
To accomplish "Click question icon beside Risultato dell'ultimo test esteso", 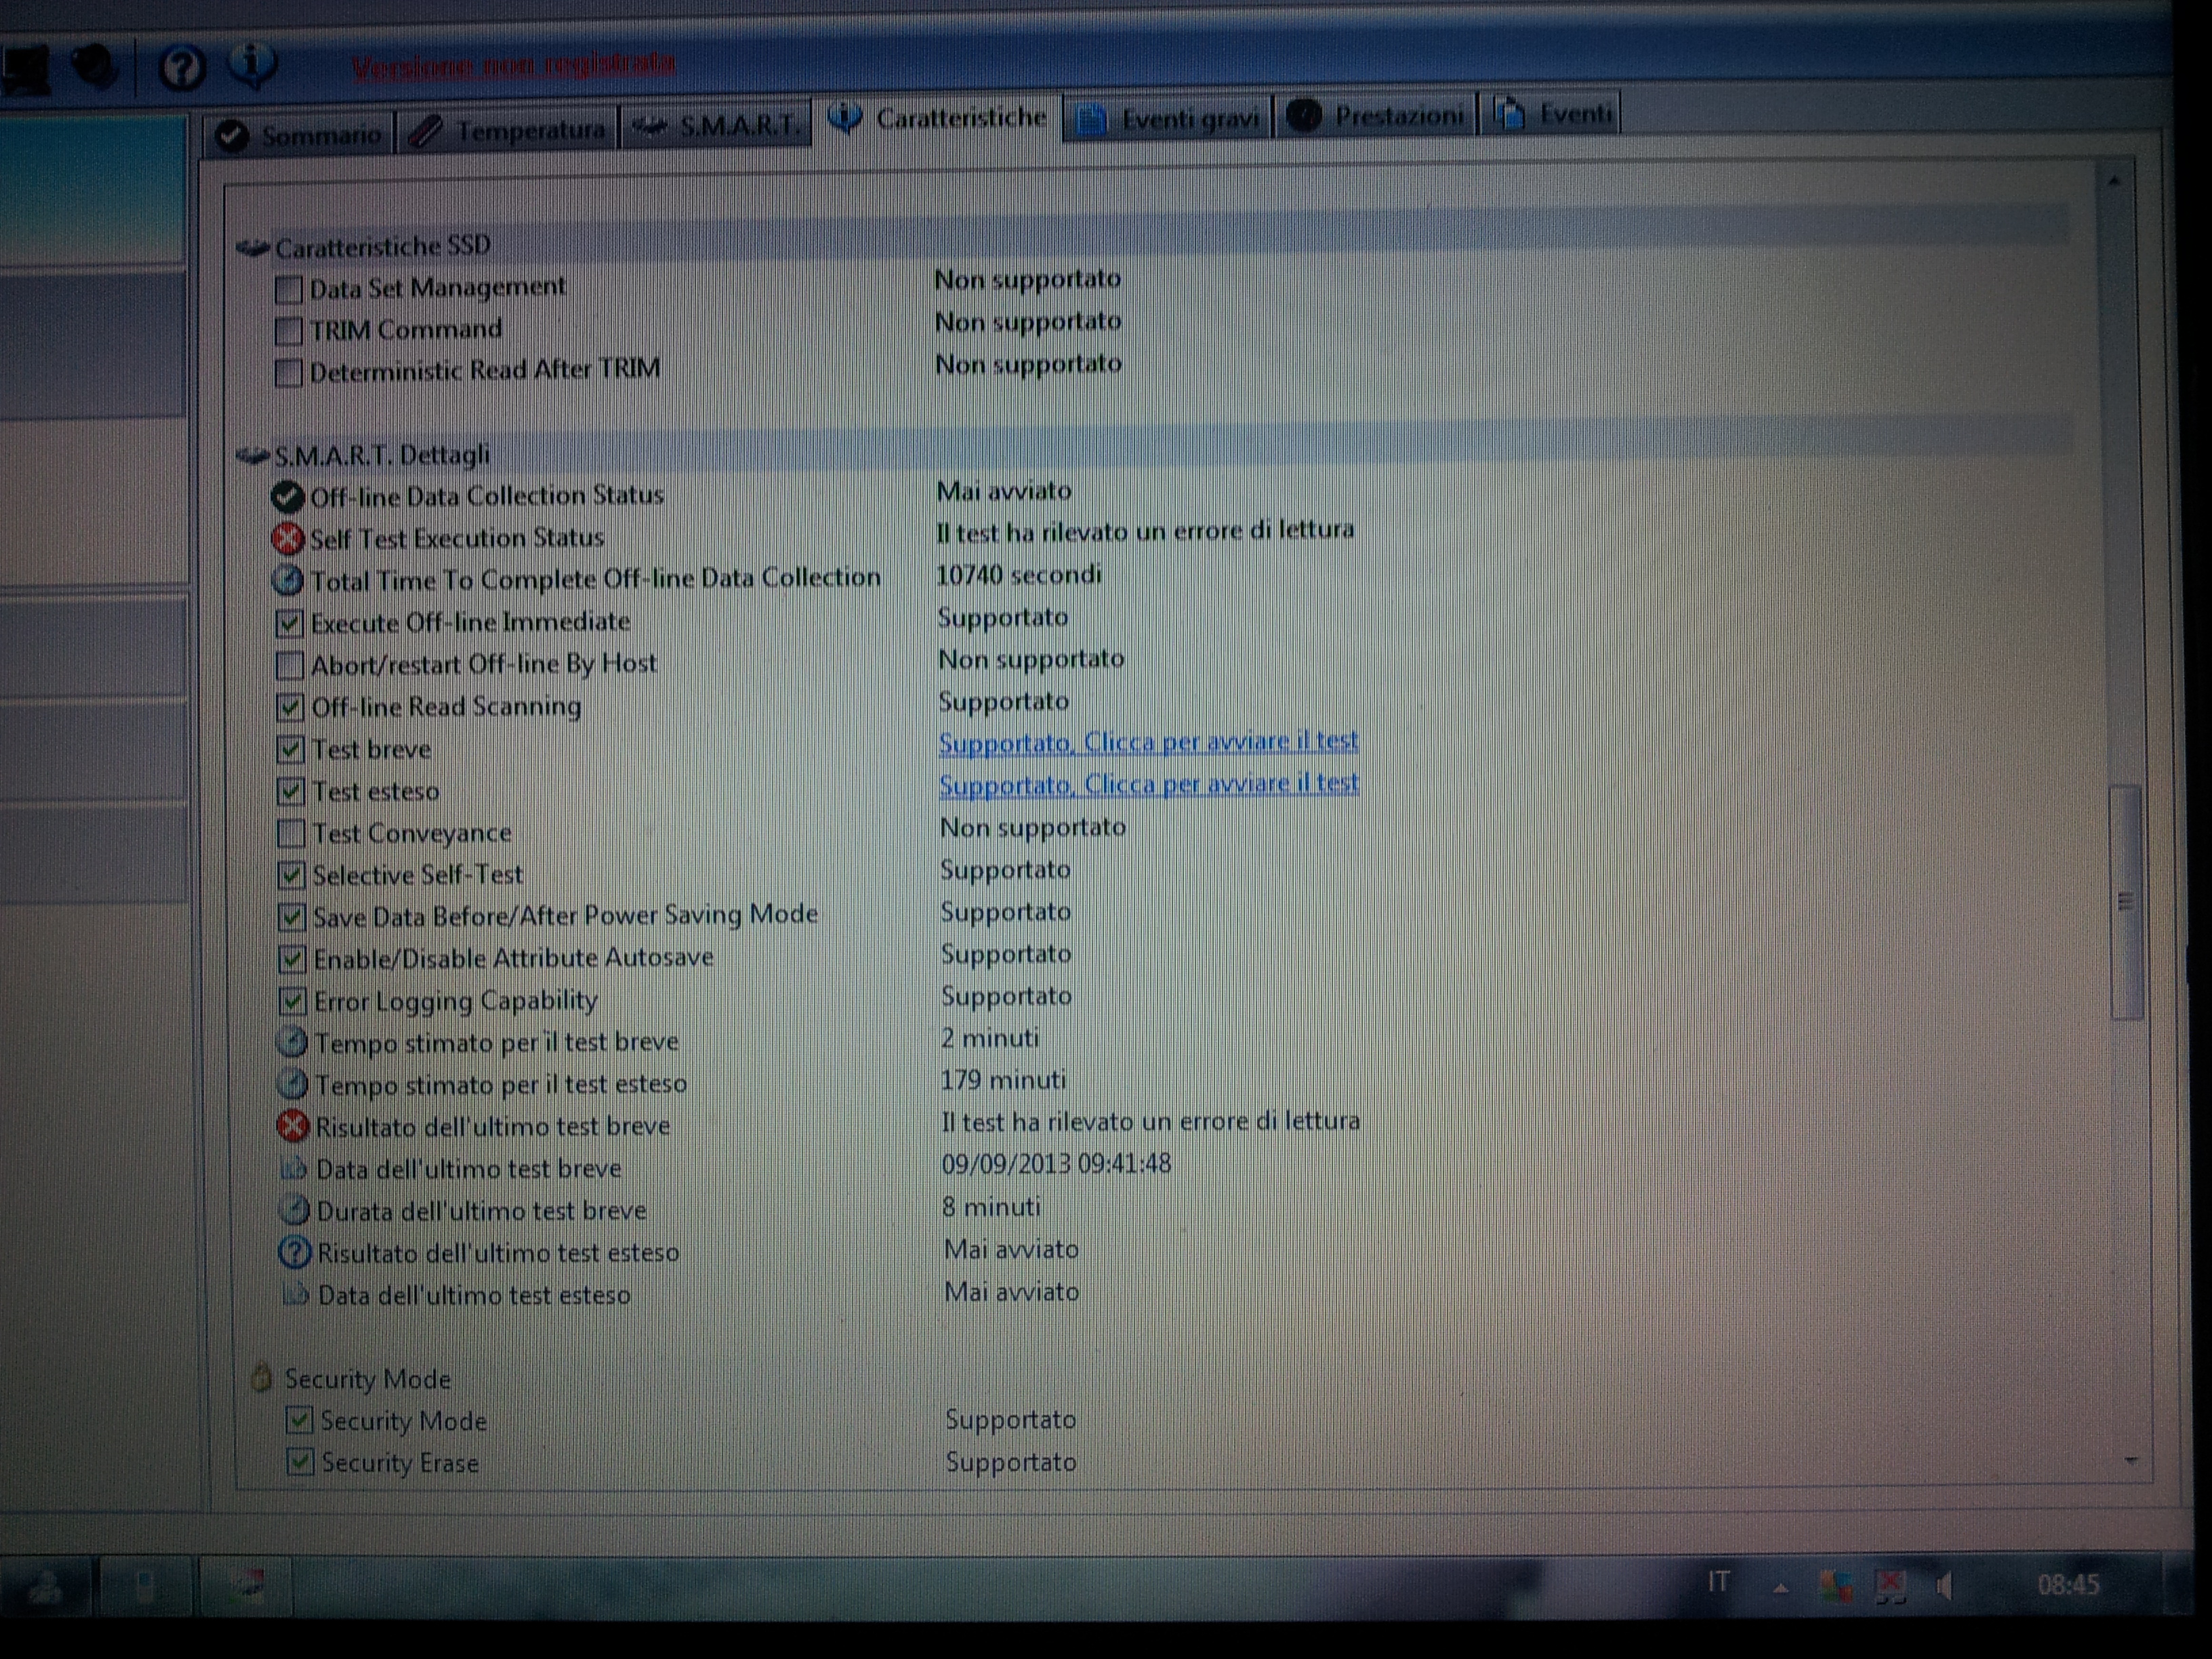I will (294, 1253).
